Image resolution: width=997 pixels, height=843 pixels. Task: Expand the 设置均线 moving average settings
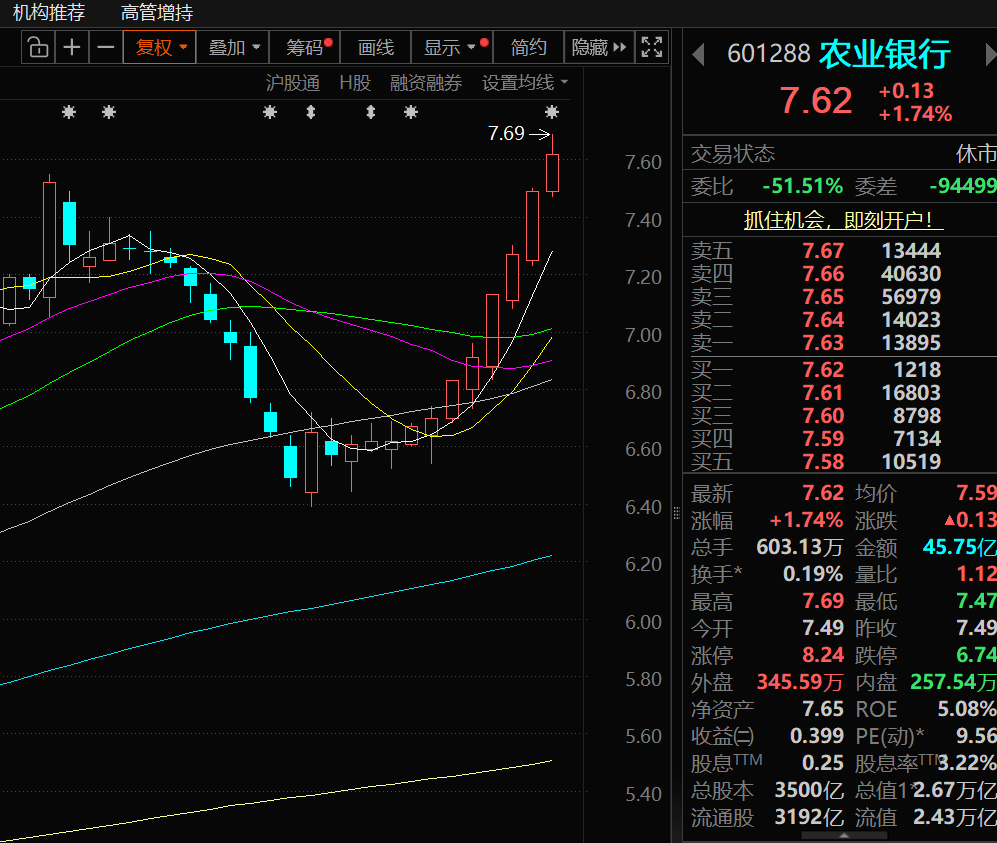coord(524,83)
